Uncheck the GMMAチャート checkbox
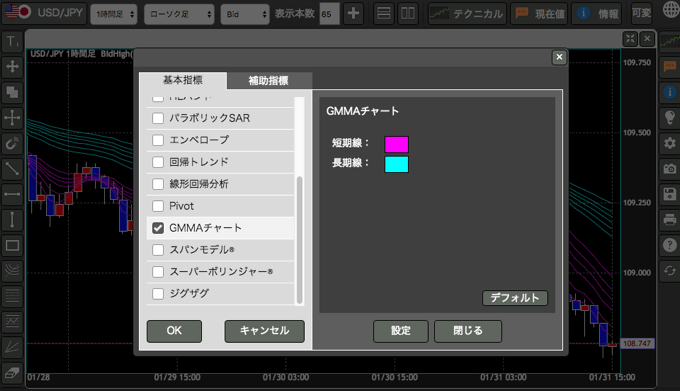Viewport: 680px width, 391px height. pos(158,228)
